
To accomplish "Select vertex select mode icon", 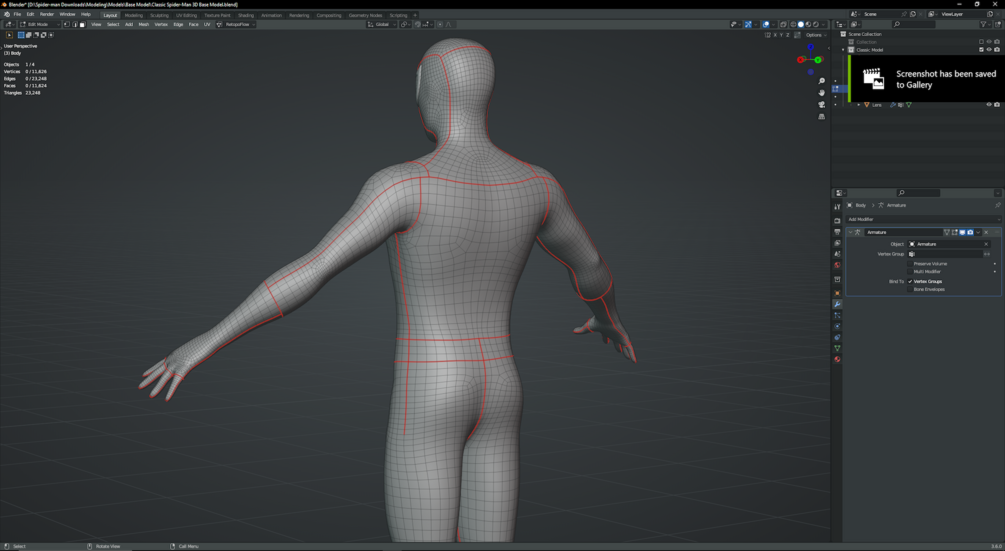I will [x=67, y=24].
